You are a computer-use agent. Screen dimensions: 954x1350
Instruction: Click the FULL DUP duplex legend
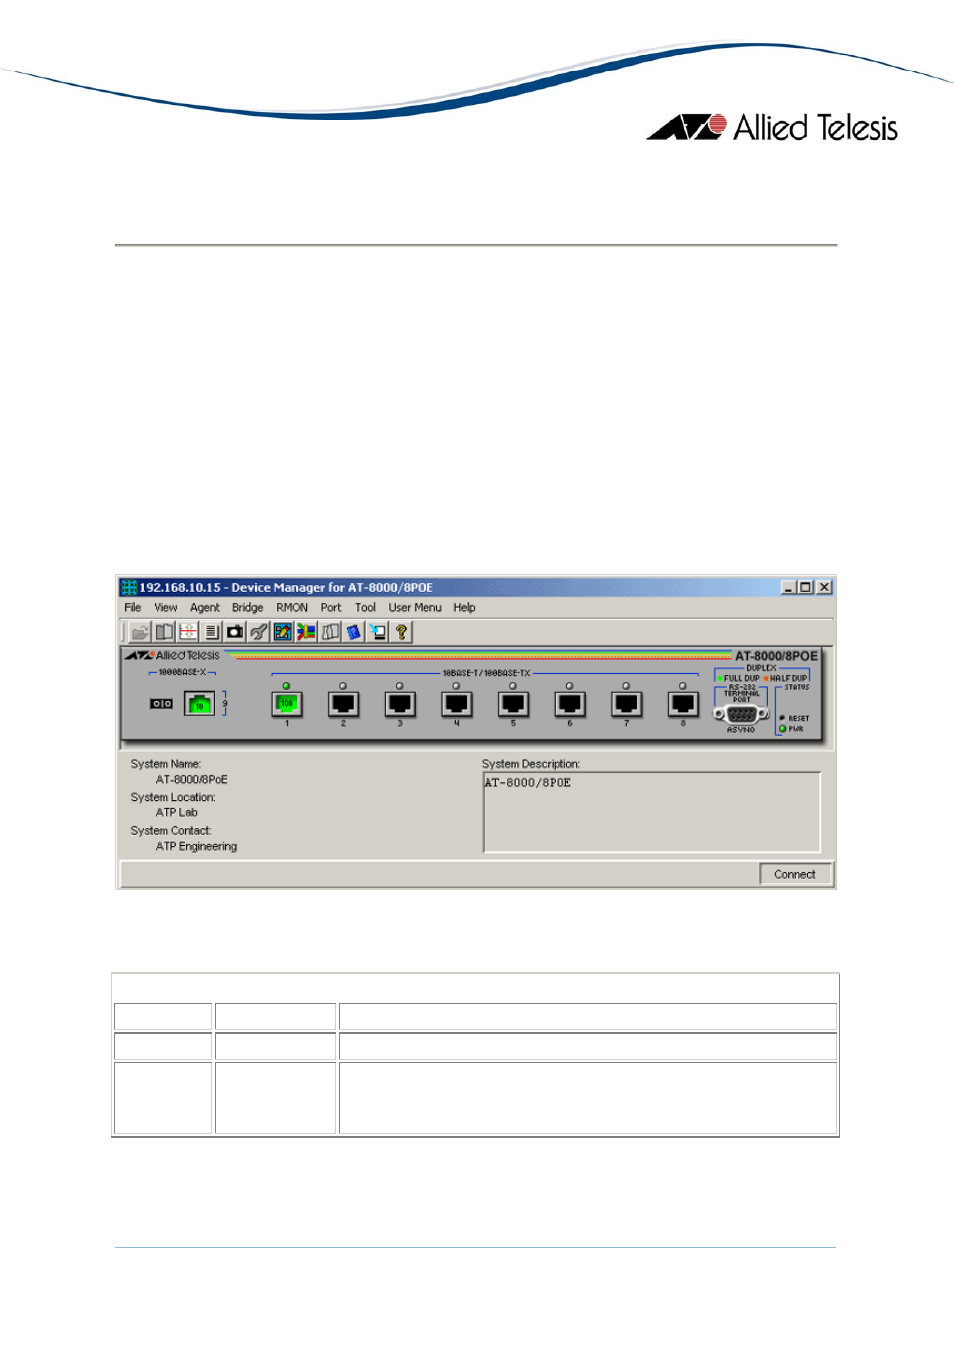[x=738, y=678]
